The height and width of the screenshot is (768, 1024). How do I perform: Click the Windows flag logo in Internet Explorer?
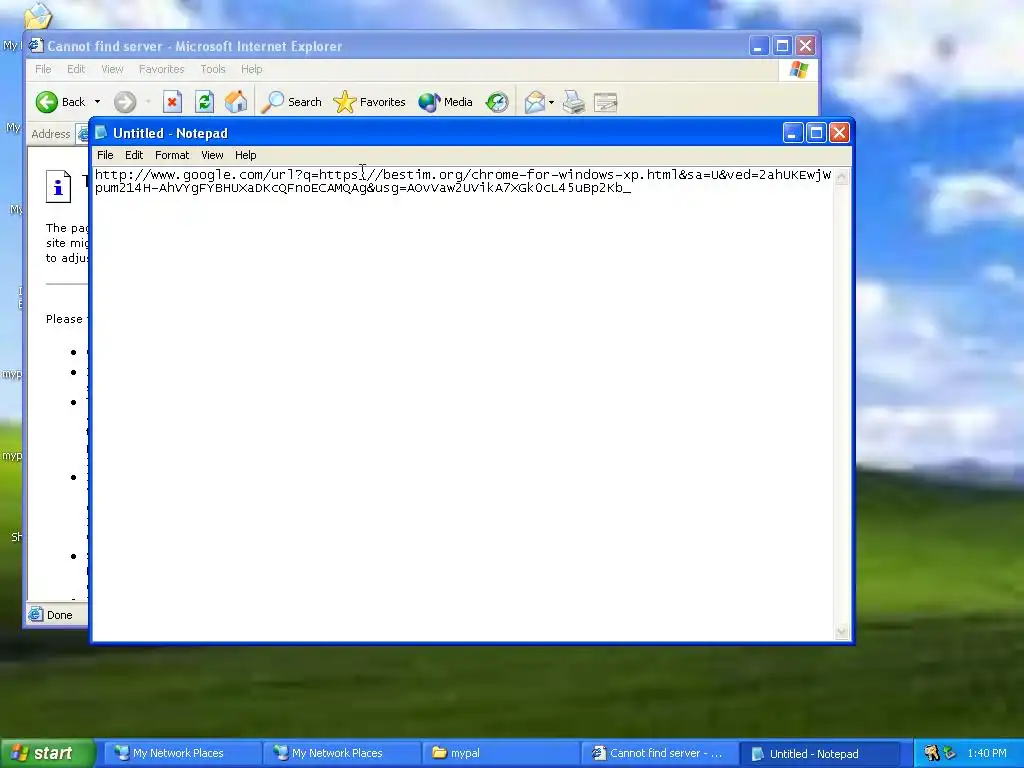[798, 70]
